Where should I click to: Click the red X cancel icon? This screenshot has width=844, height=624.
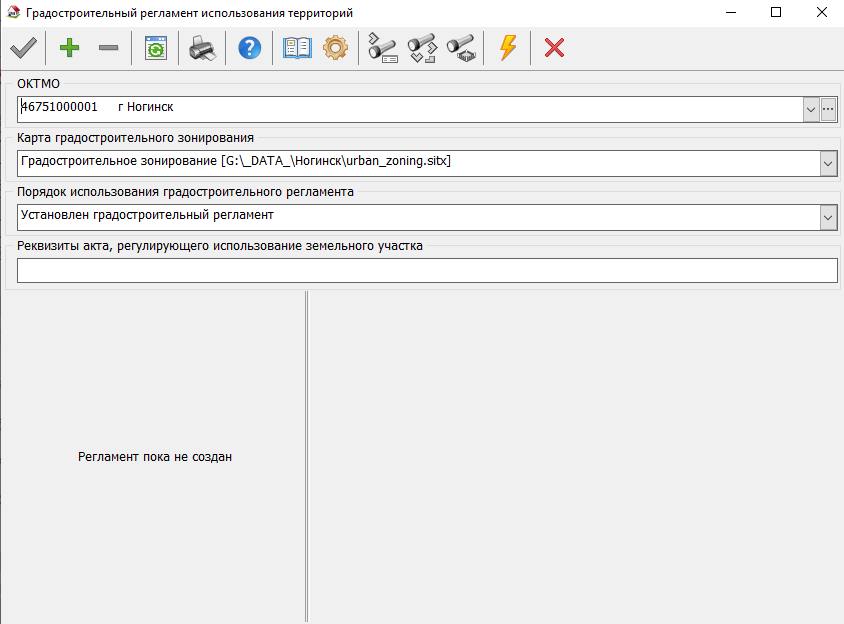tap(554, 48)
